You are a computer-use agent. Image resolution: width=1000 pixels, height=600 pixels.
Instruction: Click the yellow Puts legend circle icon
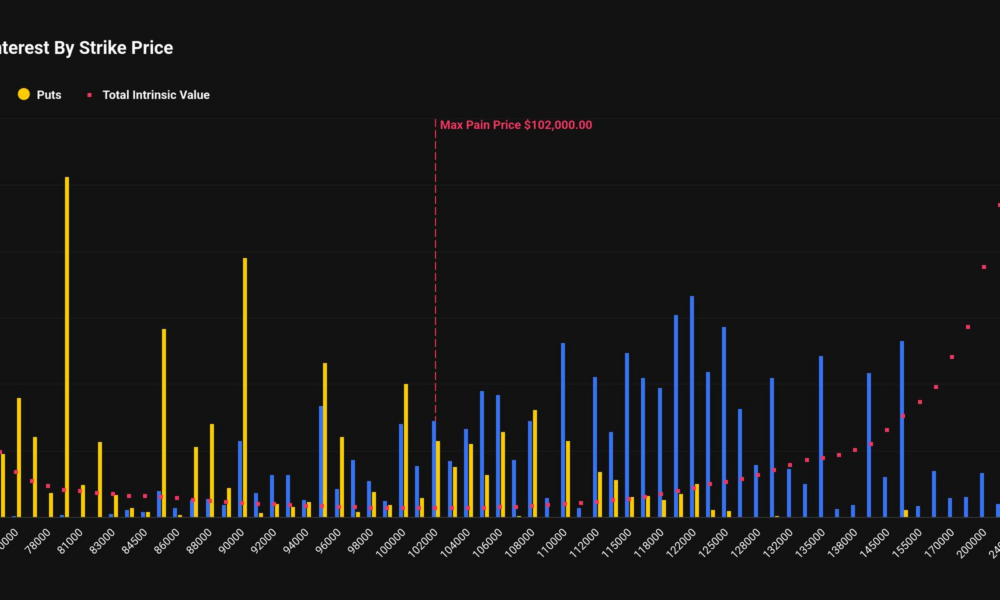22,94
